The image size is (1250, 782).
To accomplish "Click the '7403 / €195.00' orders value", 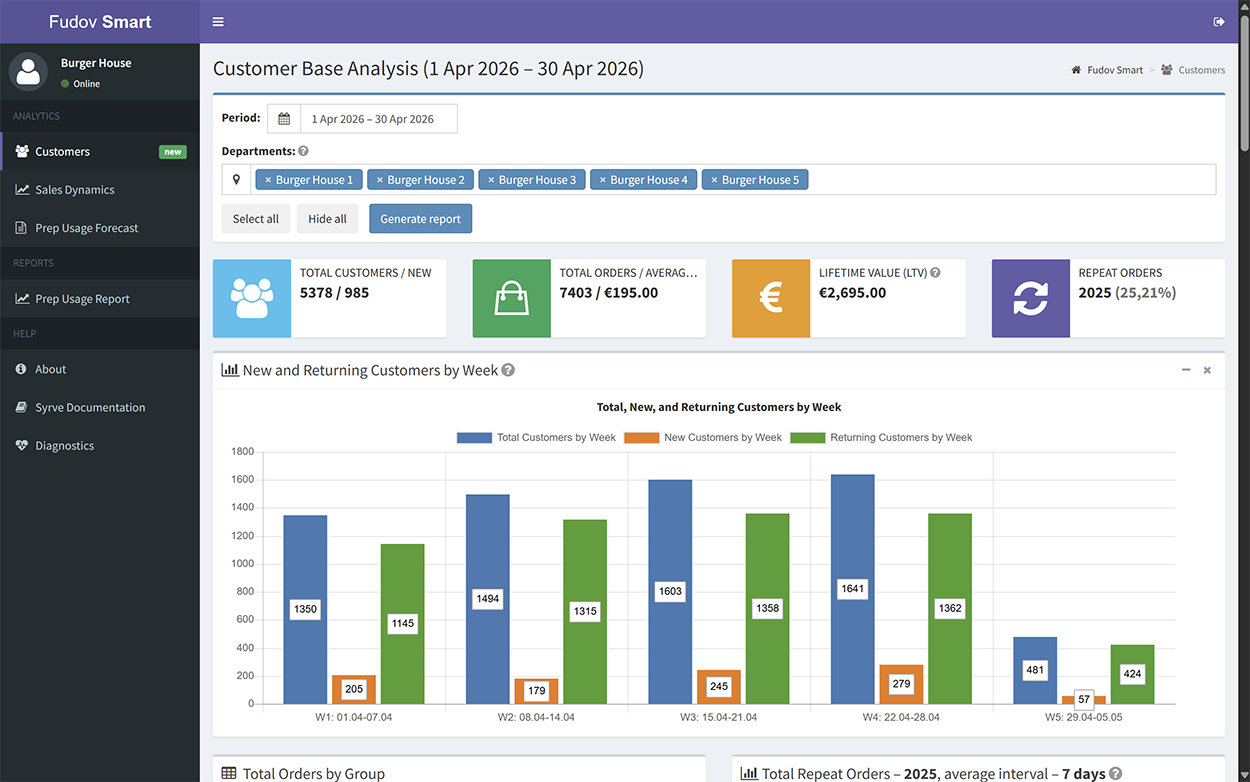I will [609, 293].
